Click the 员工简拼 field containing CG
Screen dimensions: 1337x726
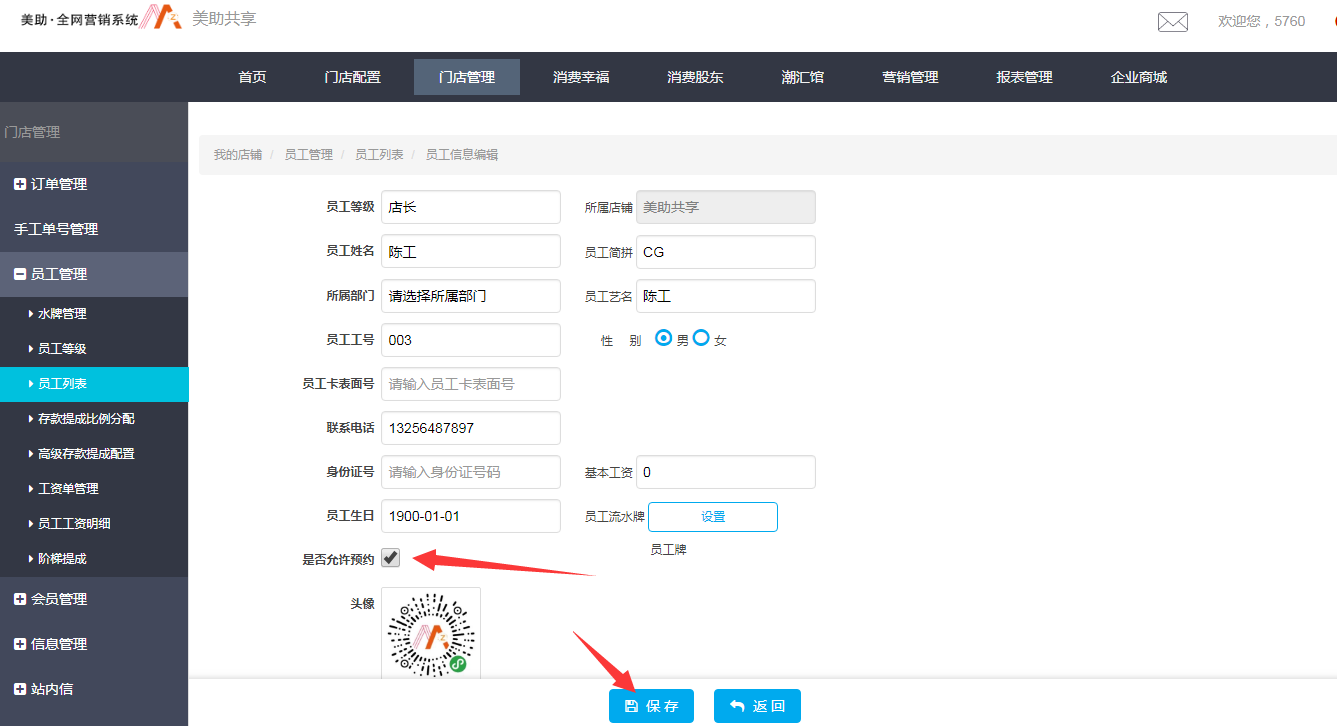pos(726,252)
